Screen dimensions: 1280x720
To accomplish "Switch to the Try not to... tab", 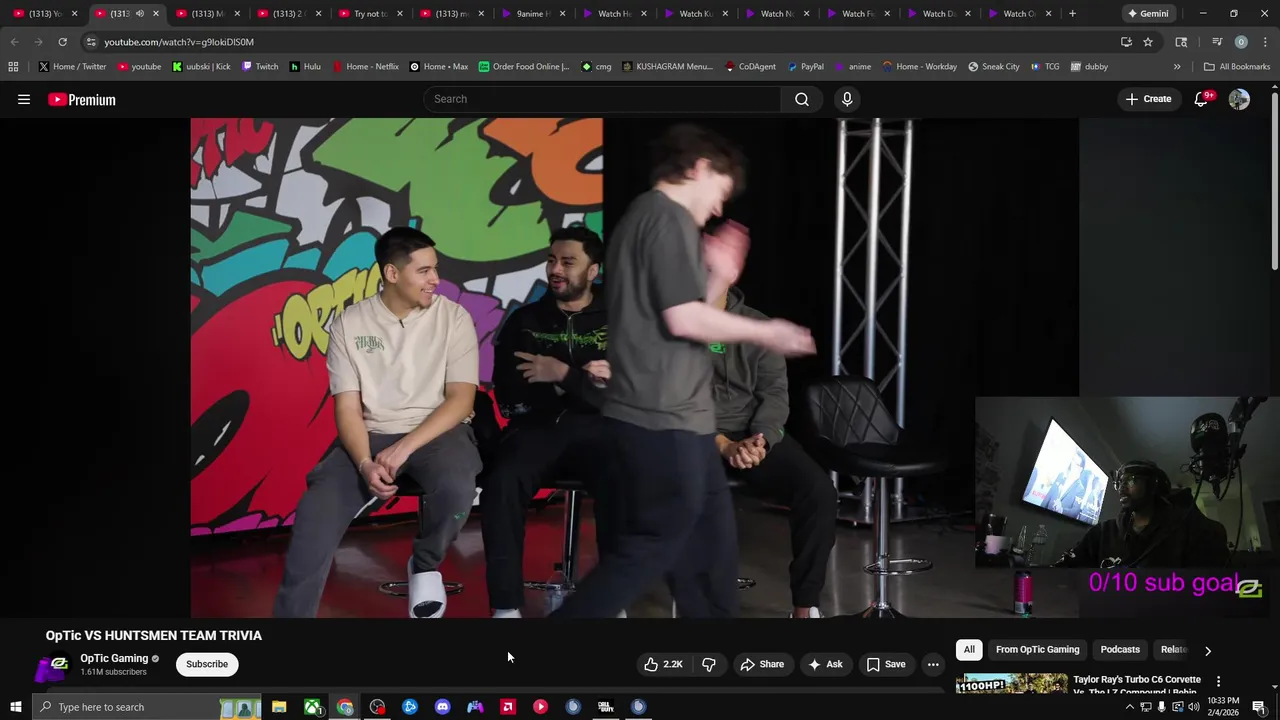I will click(371, 14).
